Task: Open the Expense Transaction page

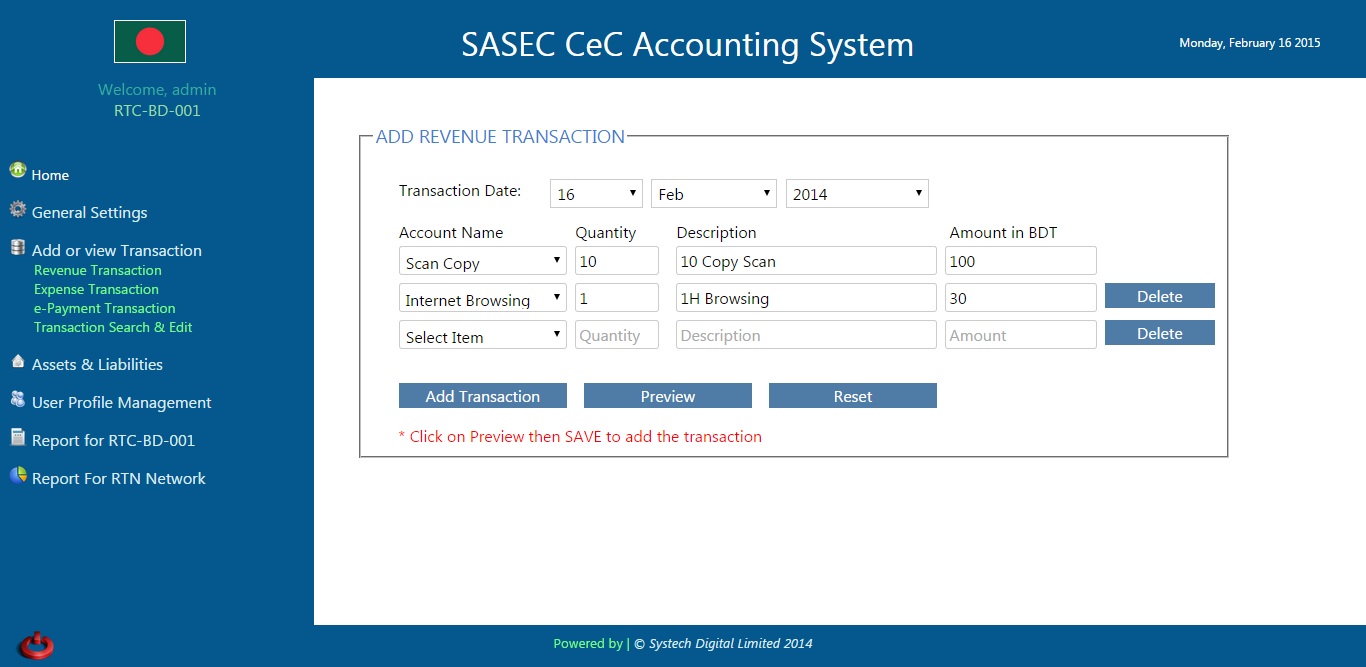Action: coord(96,289)
